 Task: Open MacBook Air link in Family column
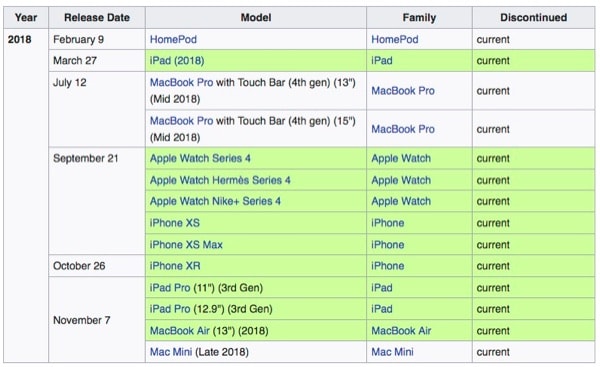[x=401, y=330]
